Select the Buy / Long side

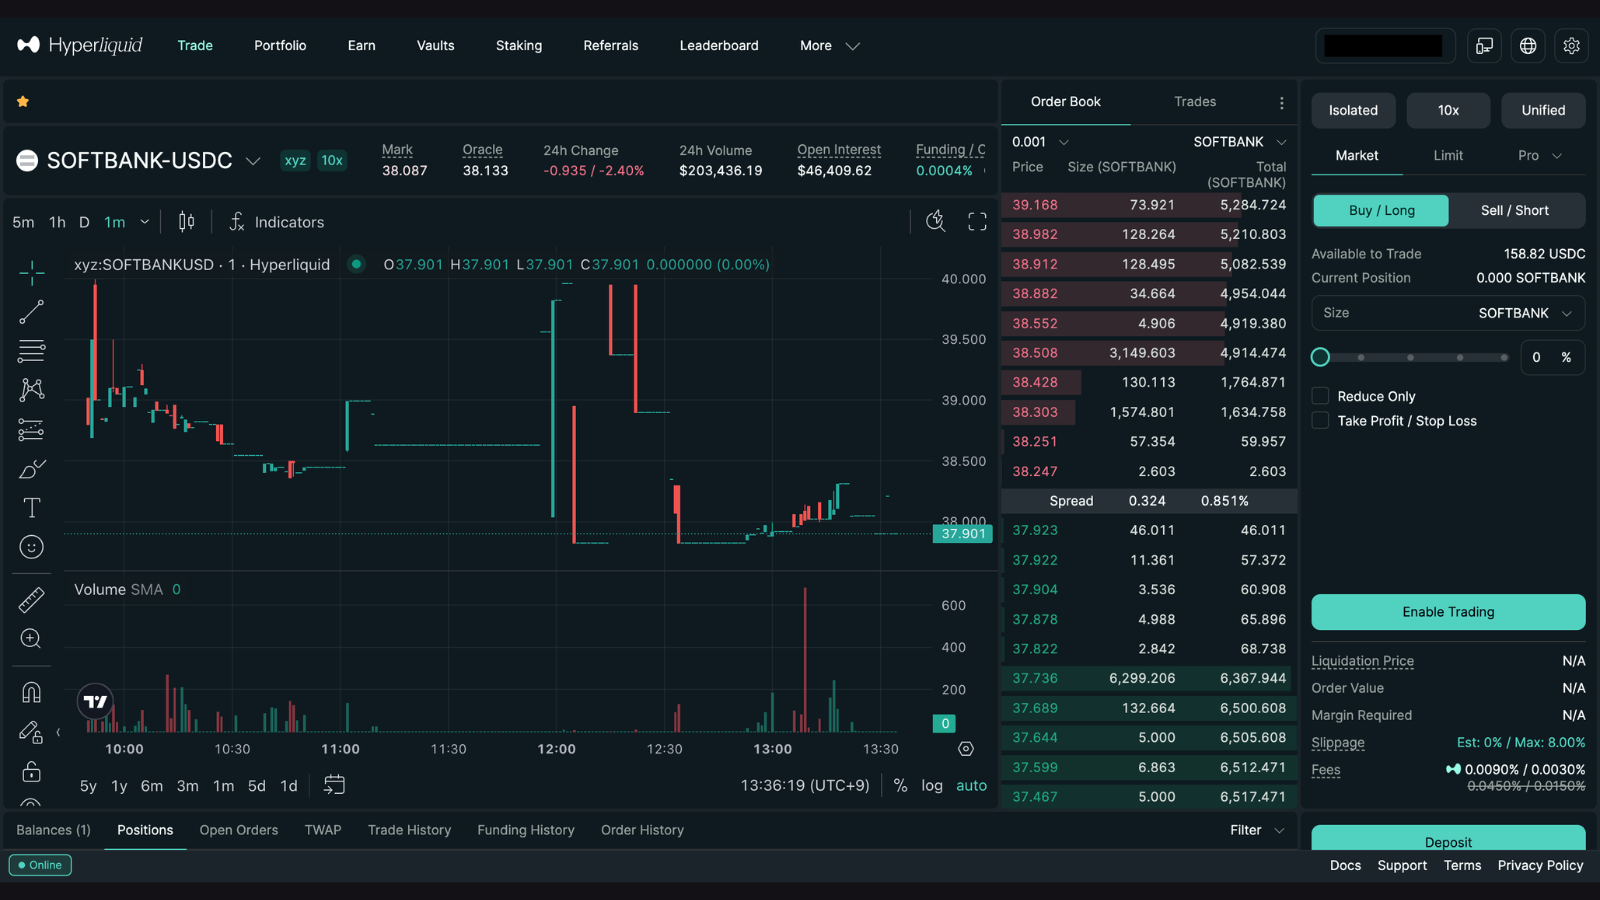click(x=1381, y=210)
